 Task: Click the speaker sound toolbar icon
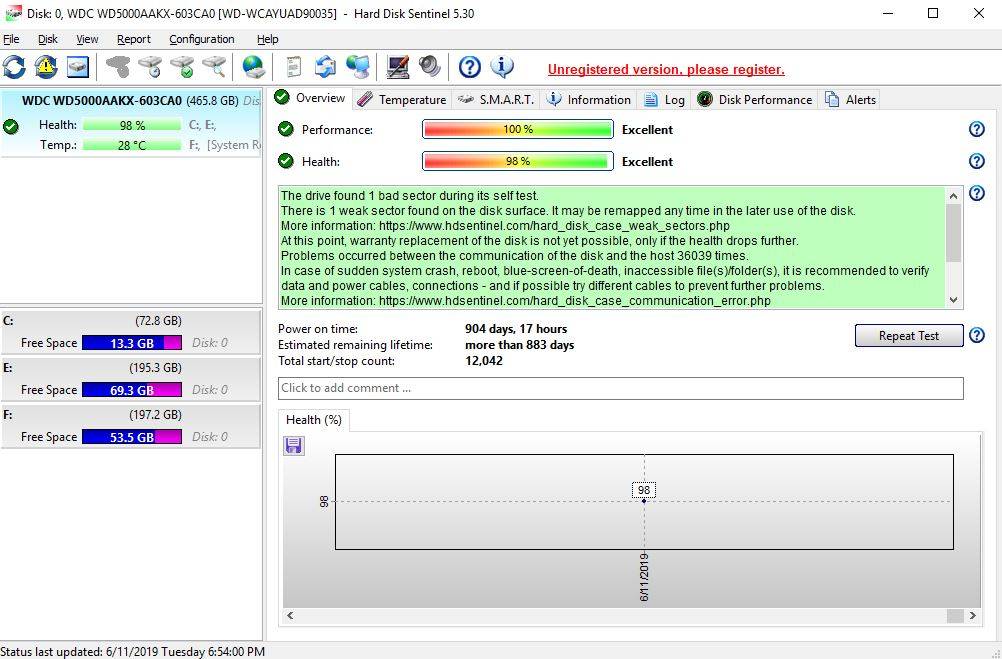429,66
